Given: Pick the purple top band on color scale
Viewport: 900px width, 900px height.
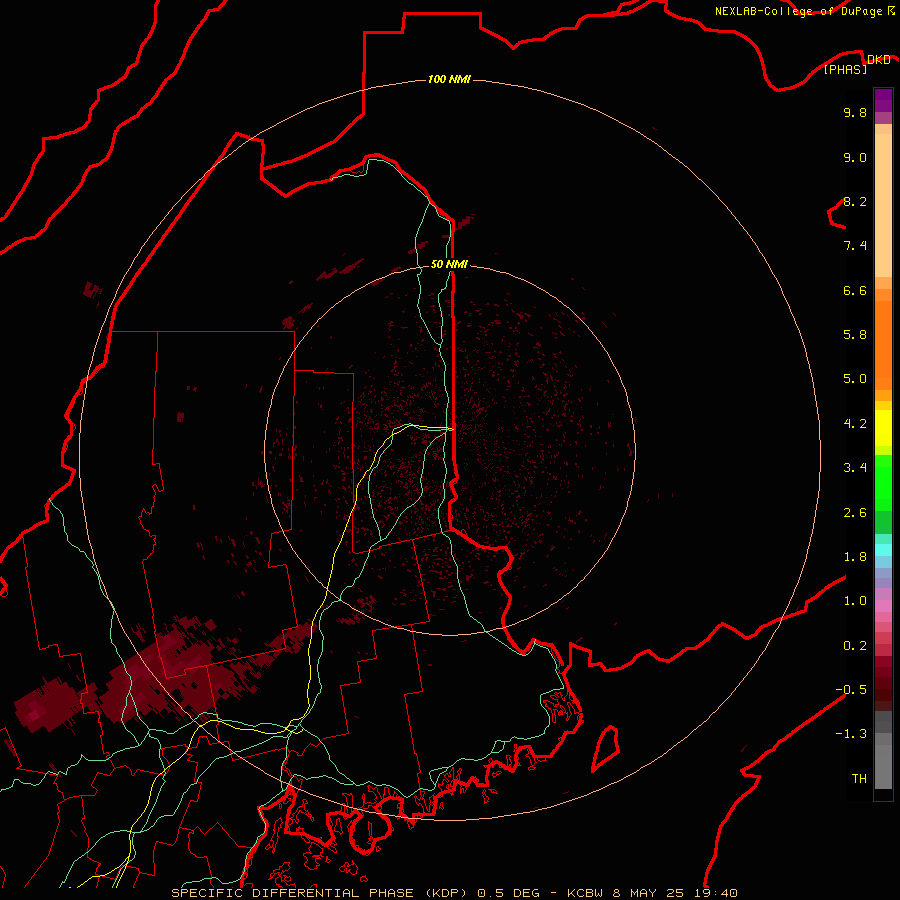Looking at the screenshot, I should (x=883, y=100).
